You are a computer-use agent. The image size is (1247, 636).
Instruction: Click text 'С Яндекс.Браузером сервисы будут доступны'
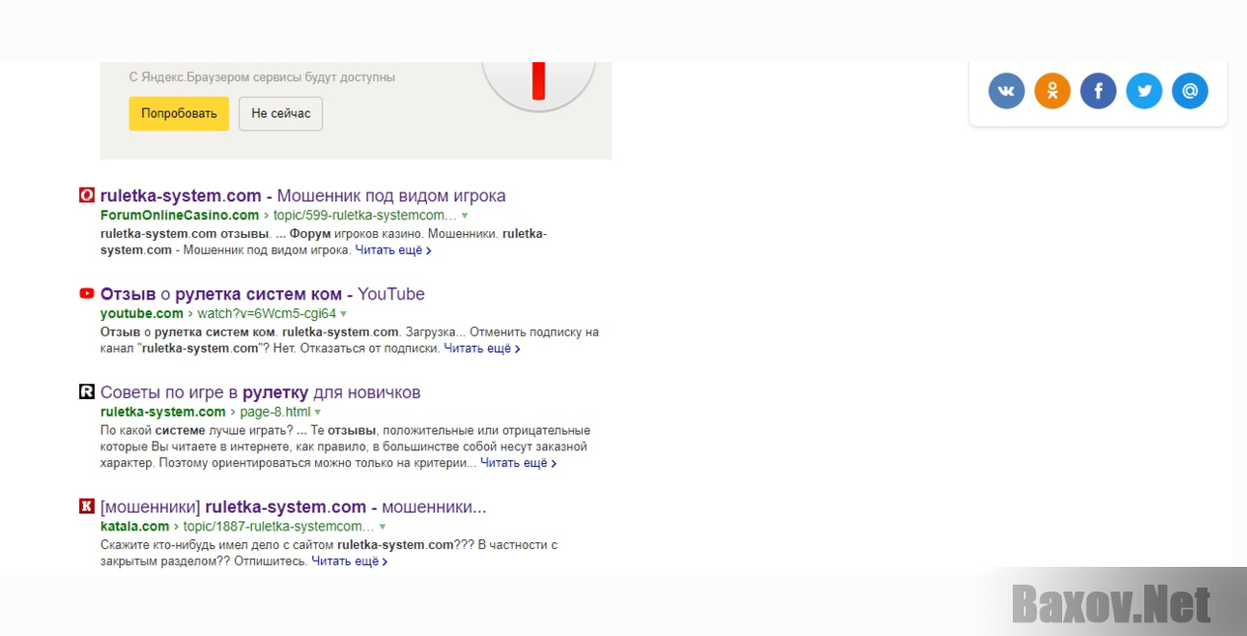262,77
